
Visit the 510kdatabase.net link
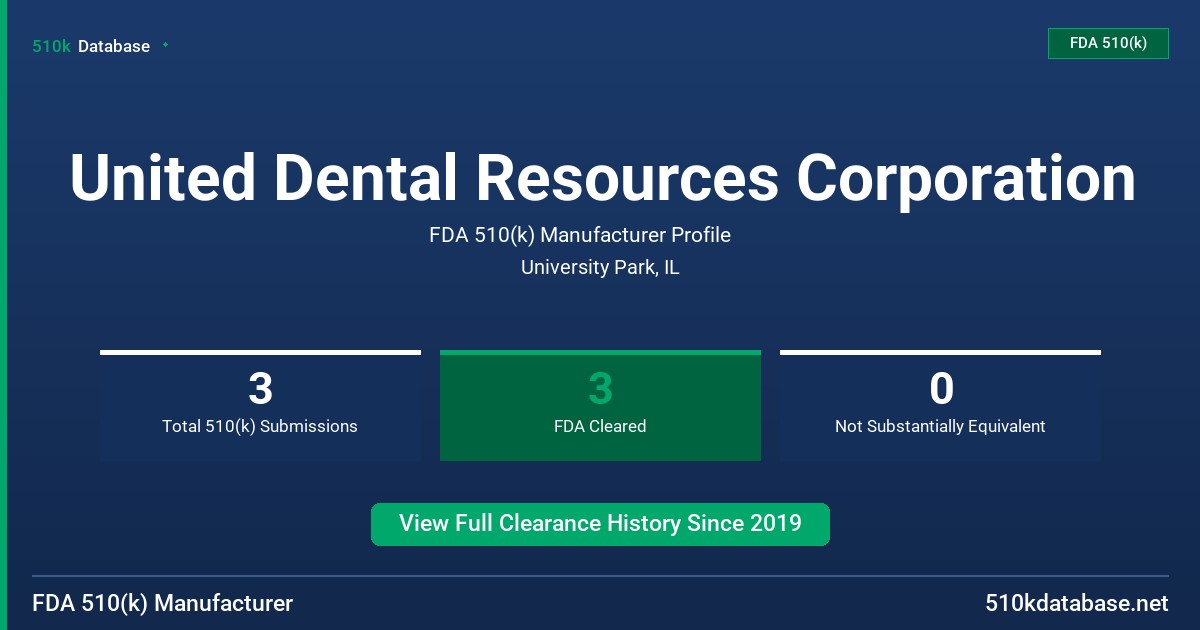point(1076,603)
